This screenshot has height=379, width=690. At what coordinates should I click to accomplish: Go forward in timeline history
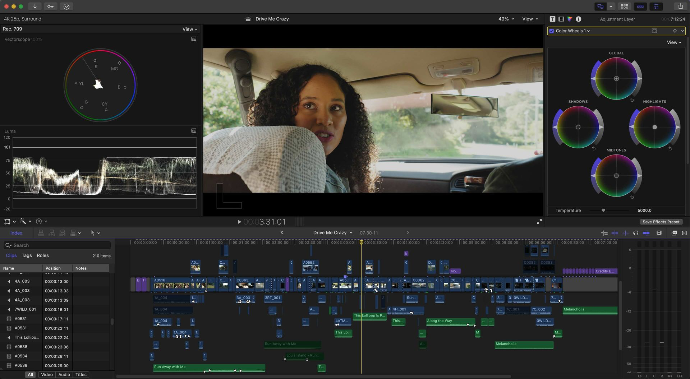[x=407, y=232]
